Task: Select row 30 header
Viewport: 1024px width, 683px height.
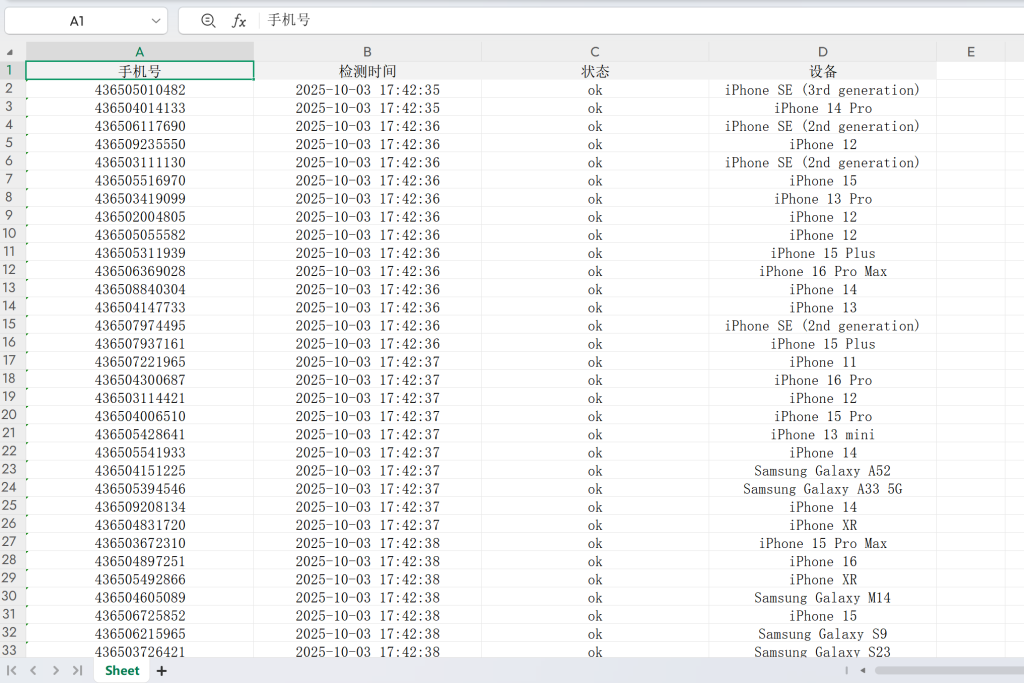Action: [x=9, y=597]
